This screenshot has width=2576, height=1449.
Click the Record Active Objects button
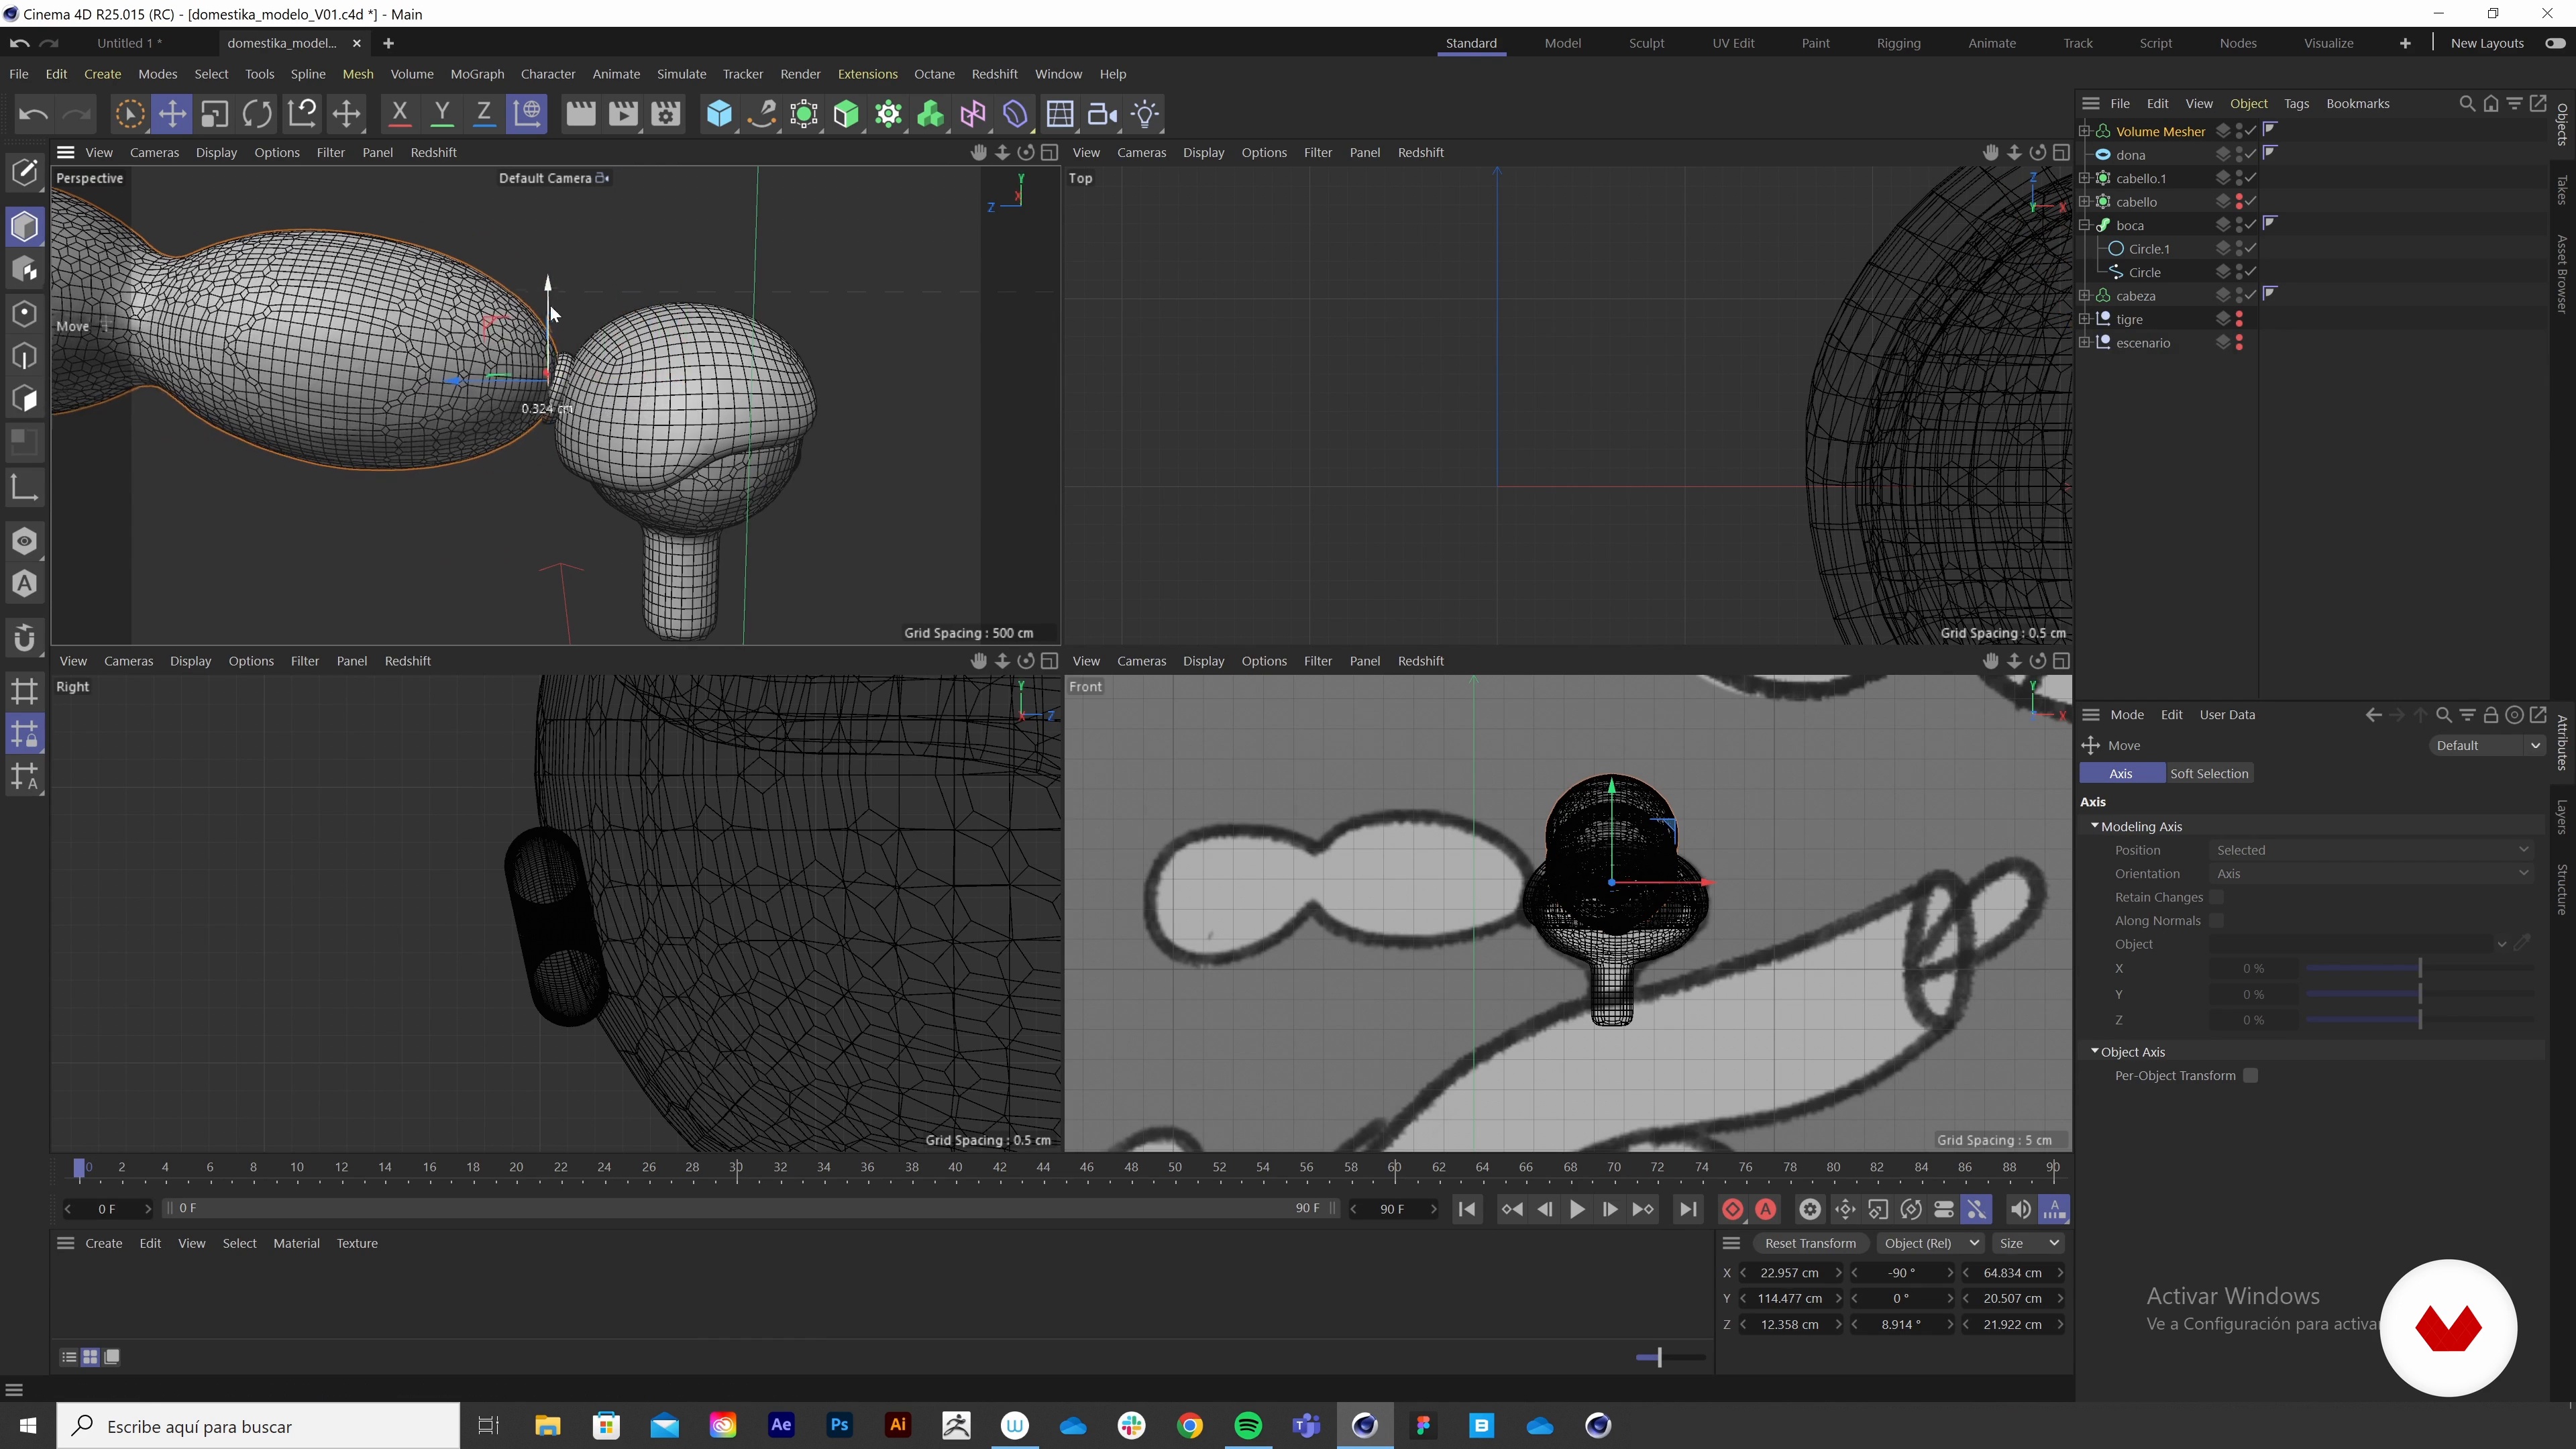(1733, 1209)
